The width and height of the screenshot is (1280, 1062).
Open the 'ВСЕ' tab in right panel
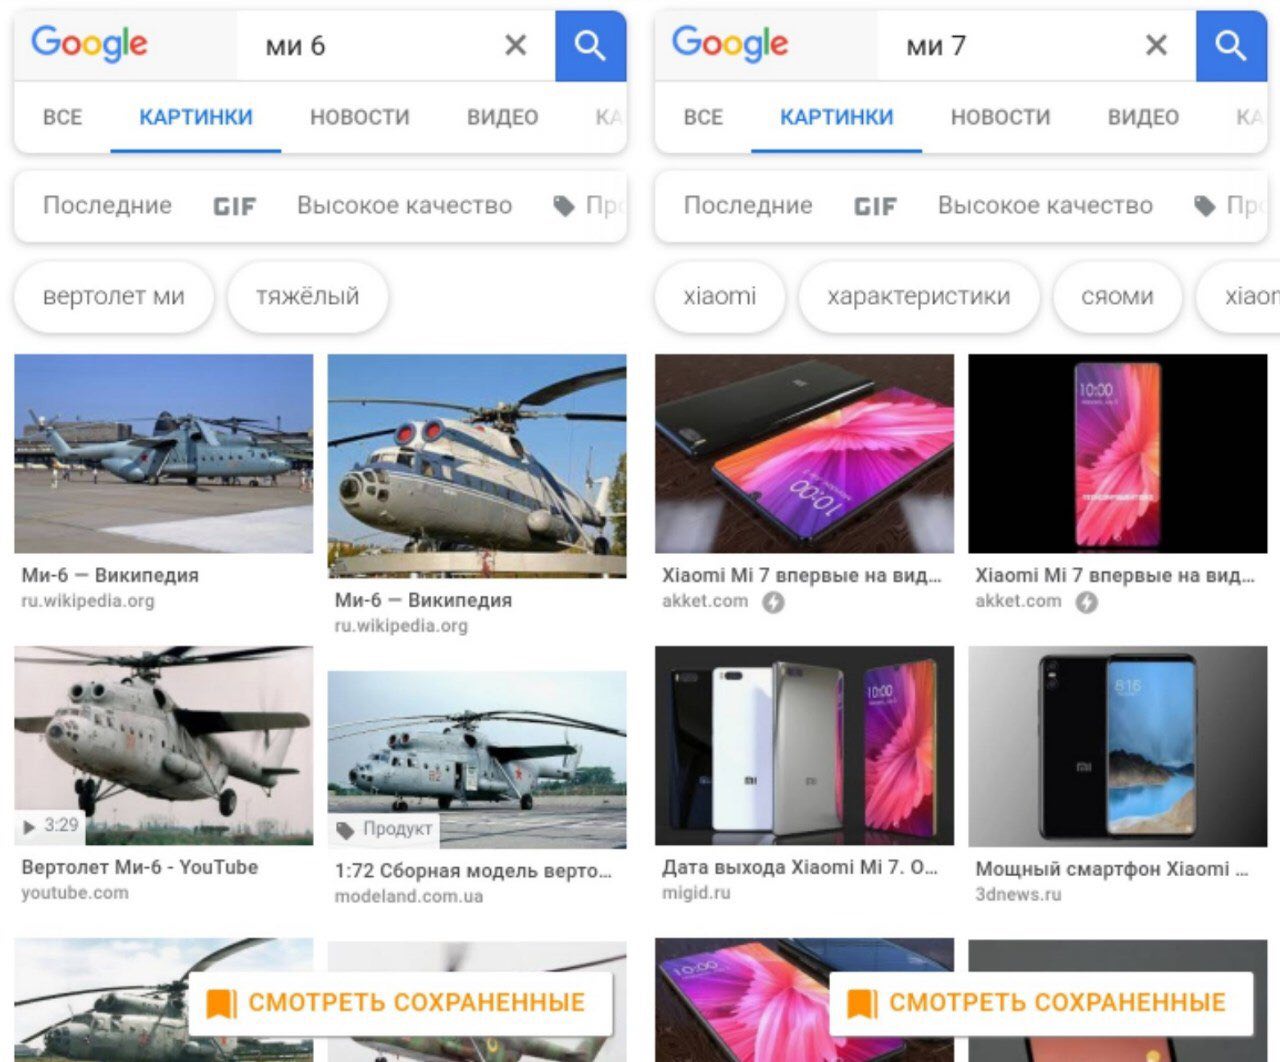[703, 117]
